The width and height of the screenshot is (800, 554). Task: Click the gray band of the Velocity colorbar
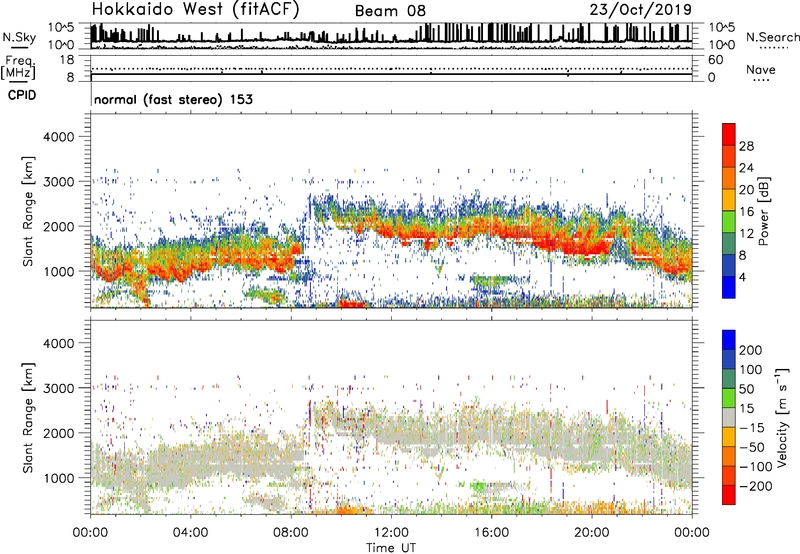pyautogui.click(x=729, y=417)
